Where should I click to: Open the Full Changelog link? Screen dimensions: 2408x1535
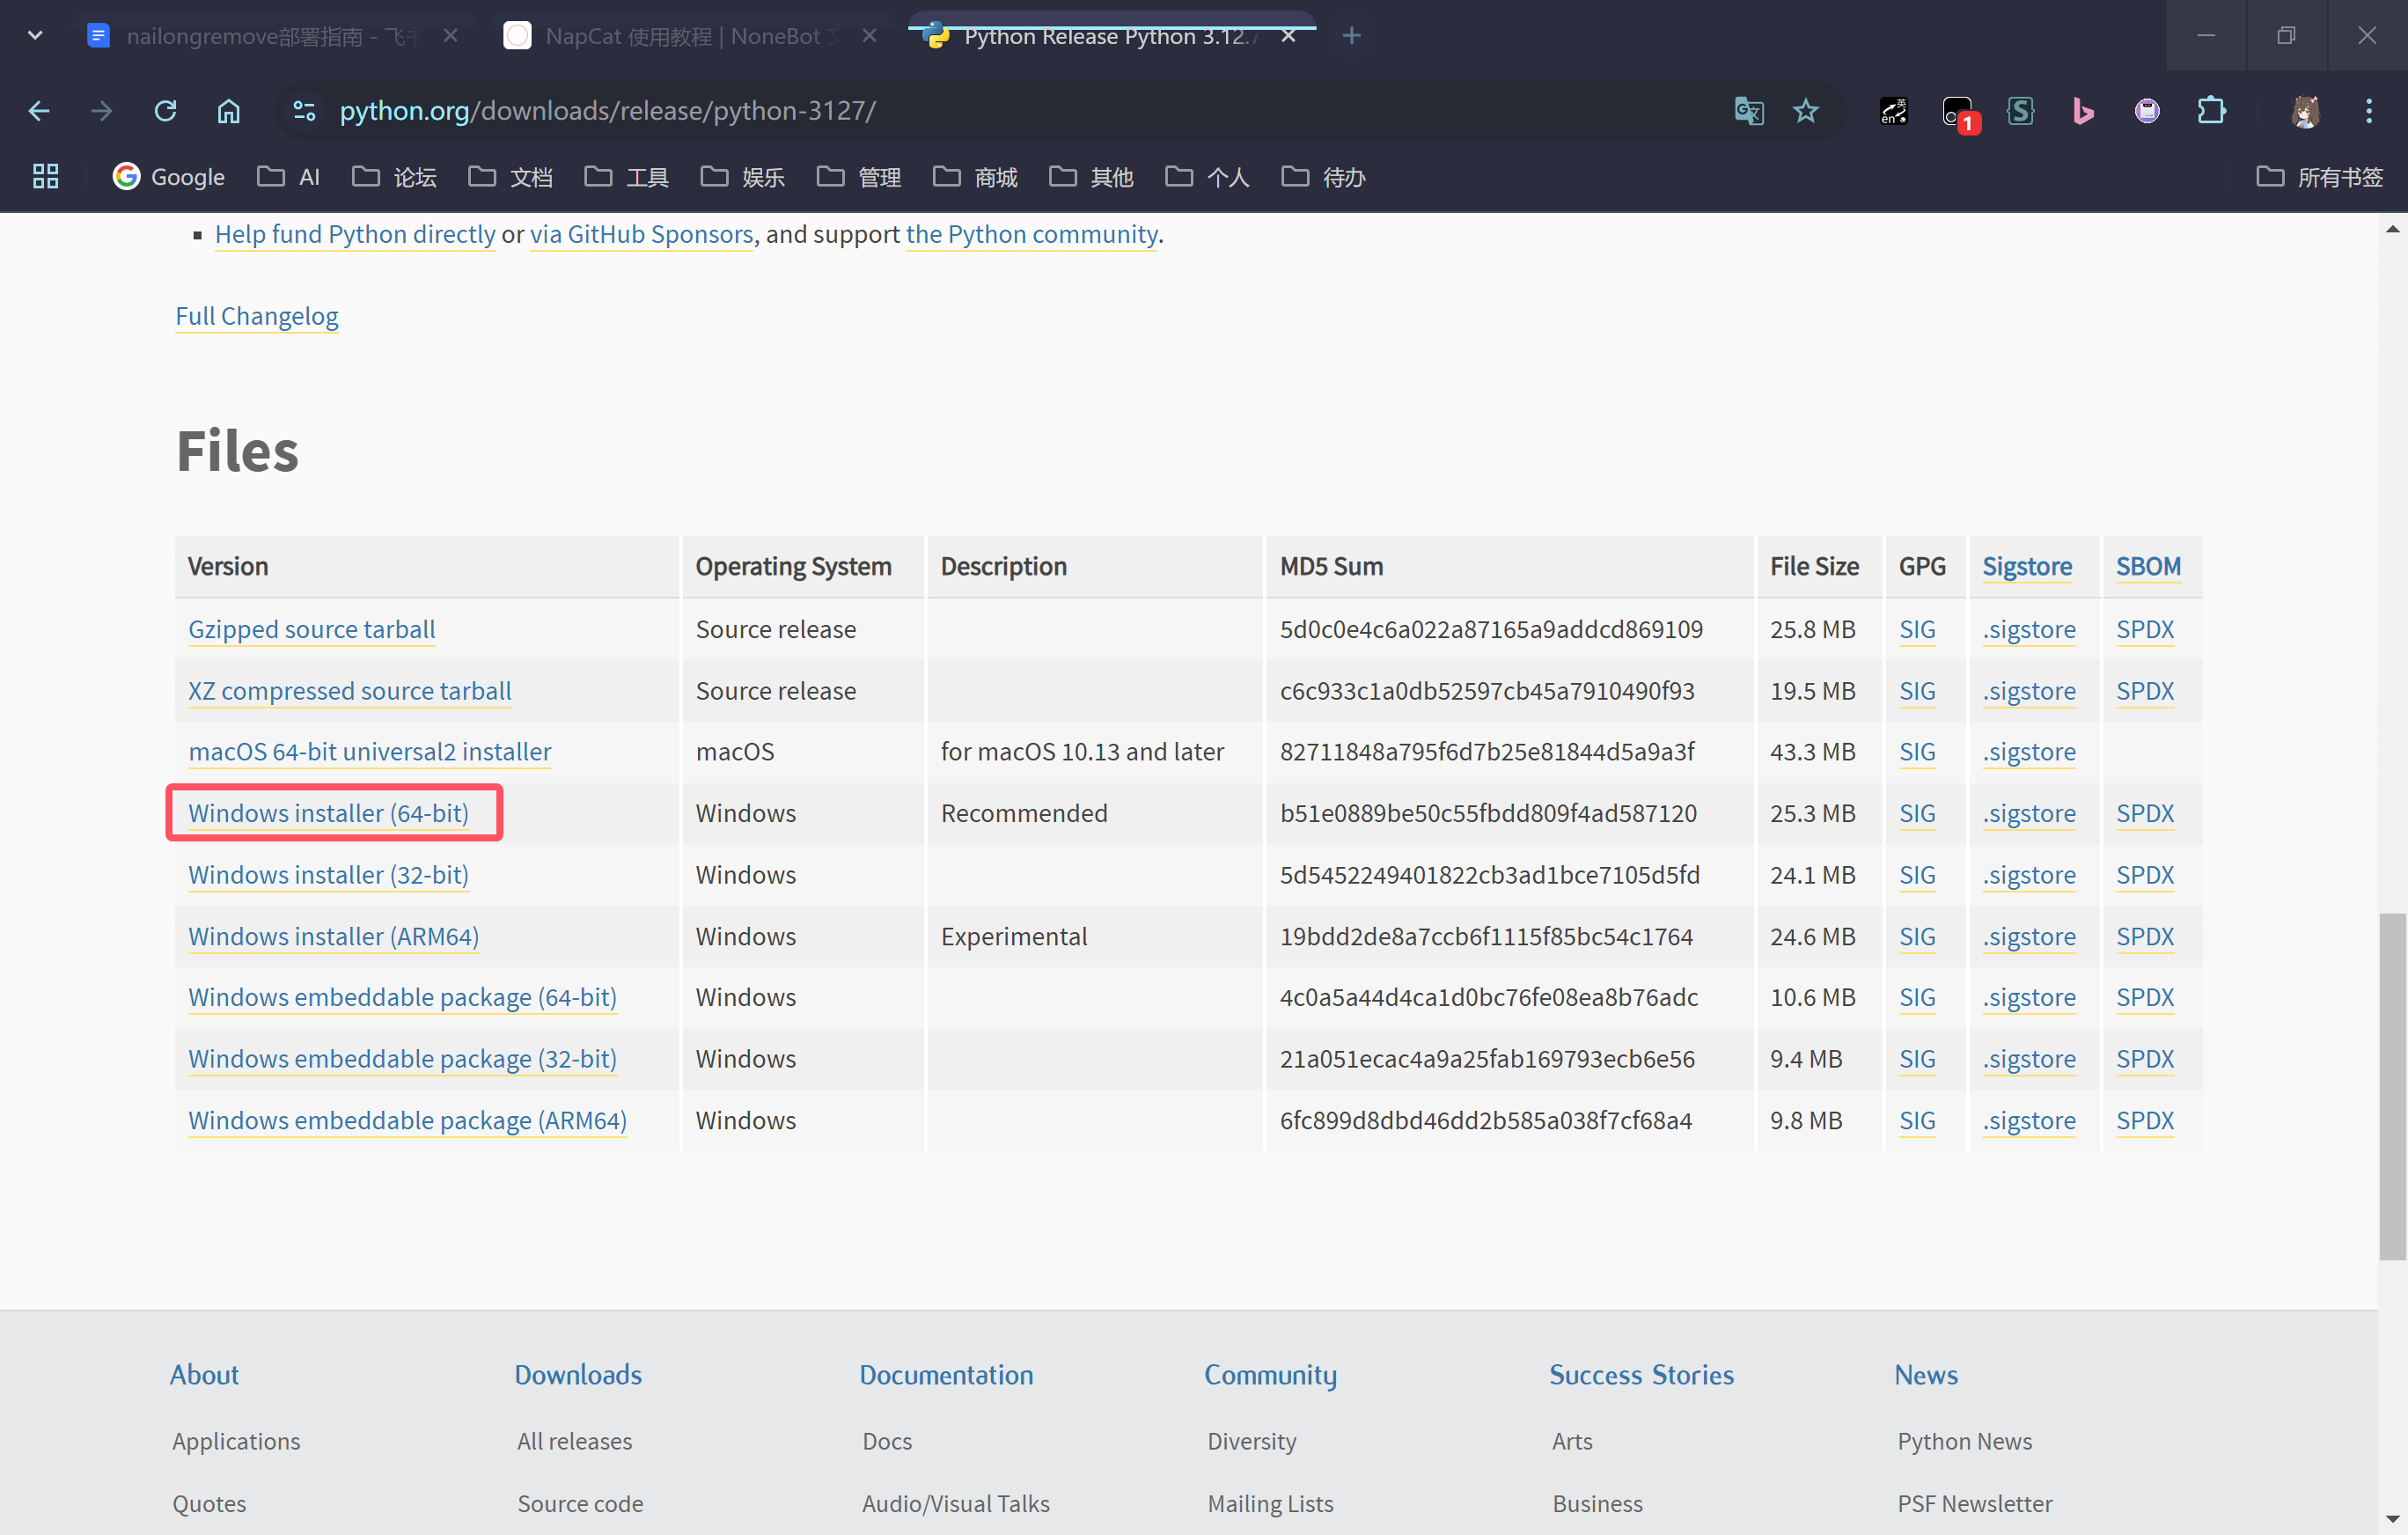click(257, 316)
